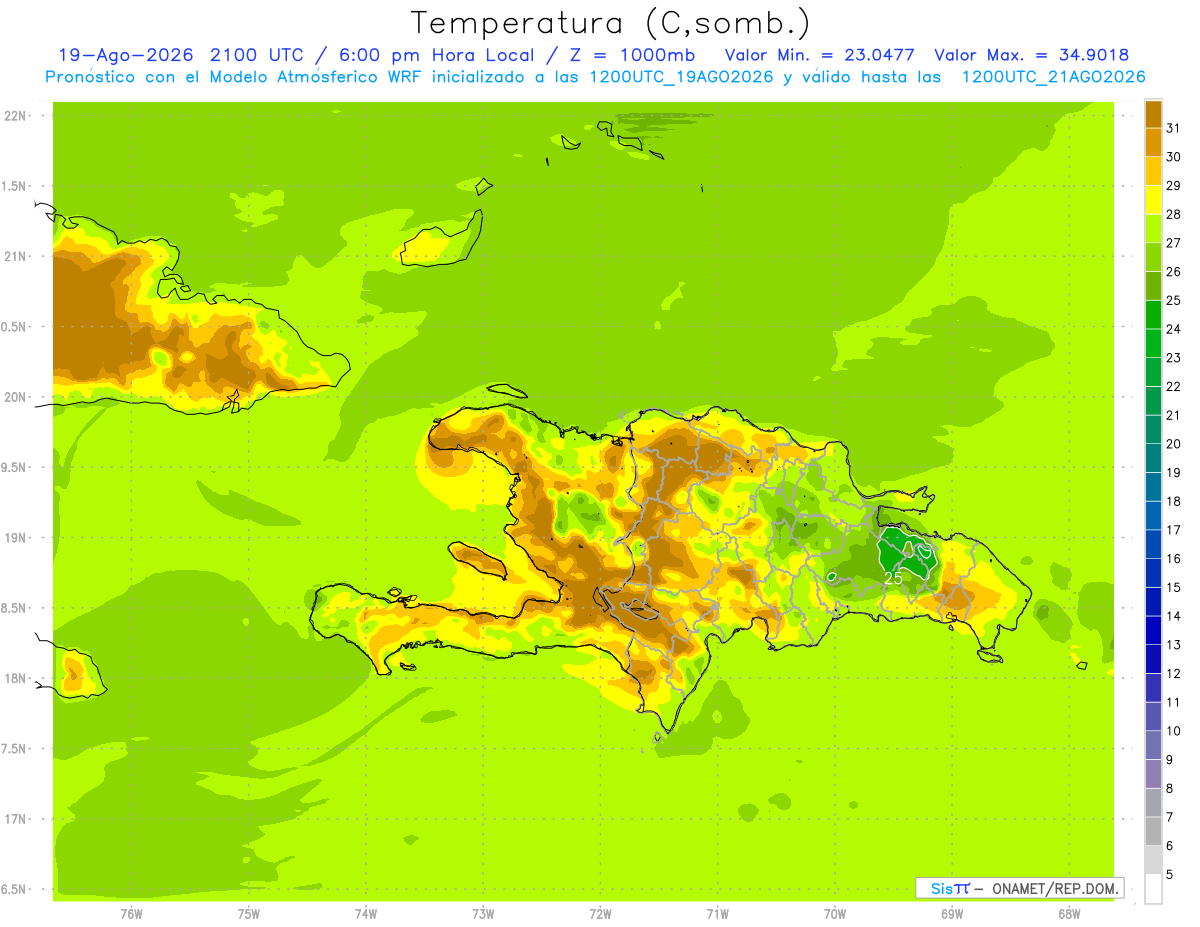Click the "18N" latitude label

16,678
